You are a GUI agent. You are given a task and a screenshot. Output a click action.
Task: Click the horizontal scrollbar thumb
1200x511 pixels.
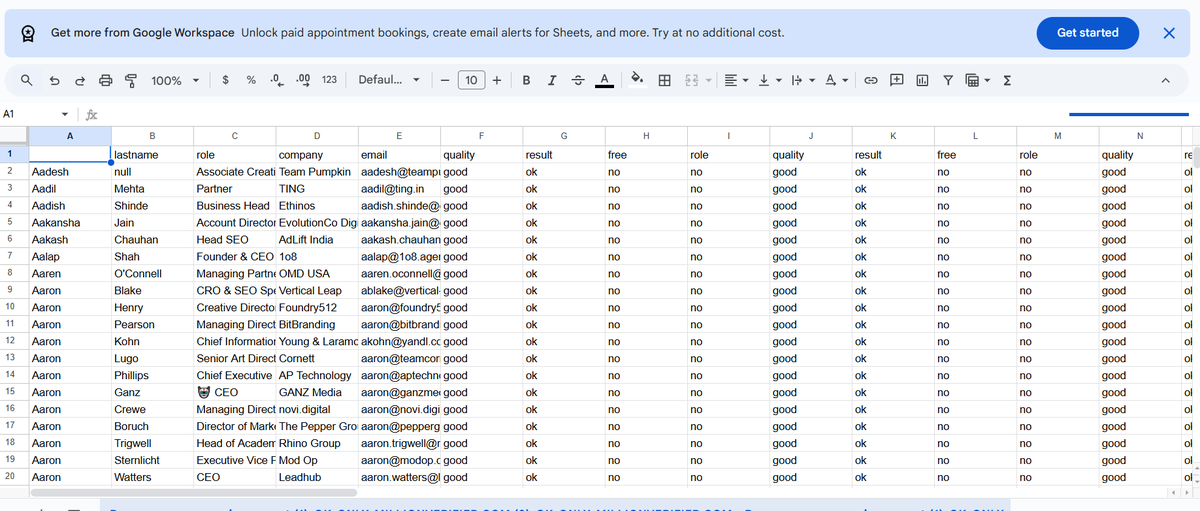[x=193, y=492]
